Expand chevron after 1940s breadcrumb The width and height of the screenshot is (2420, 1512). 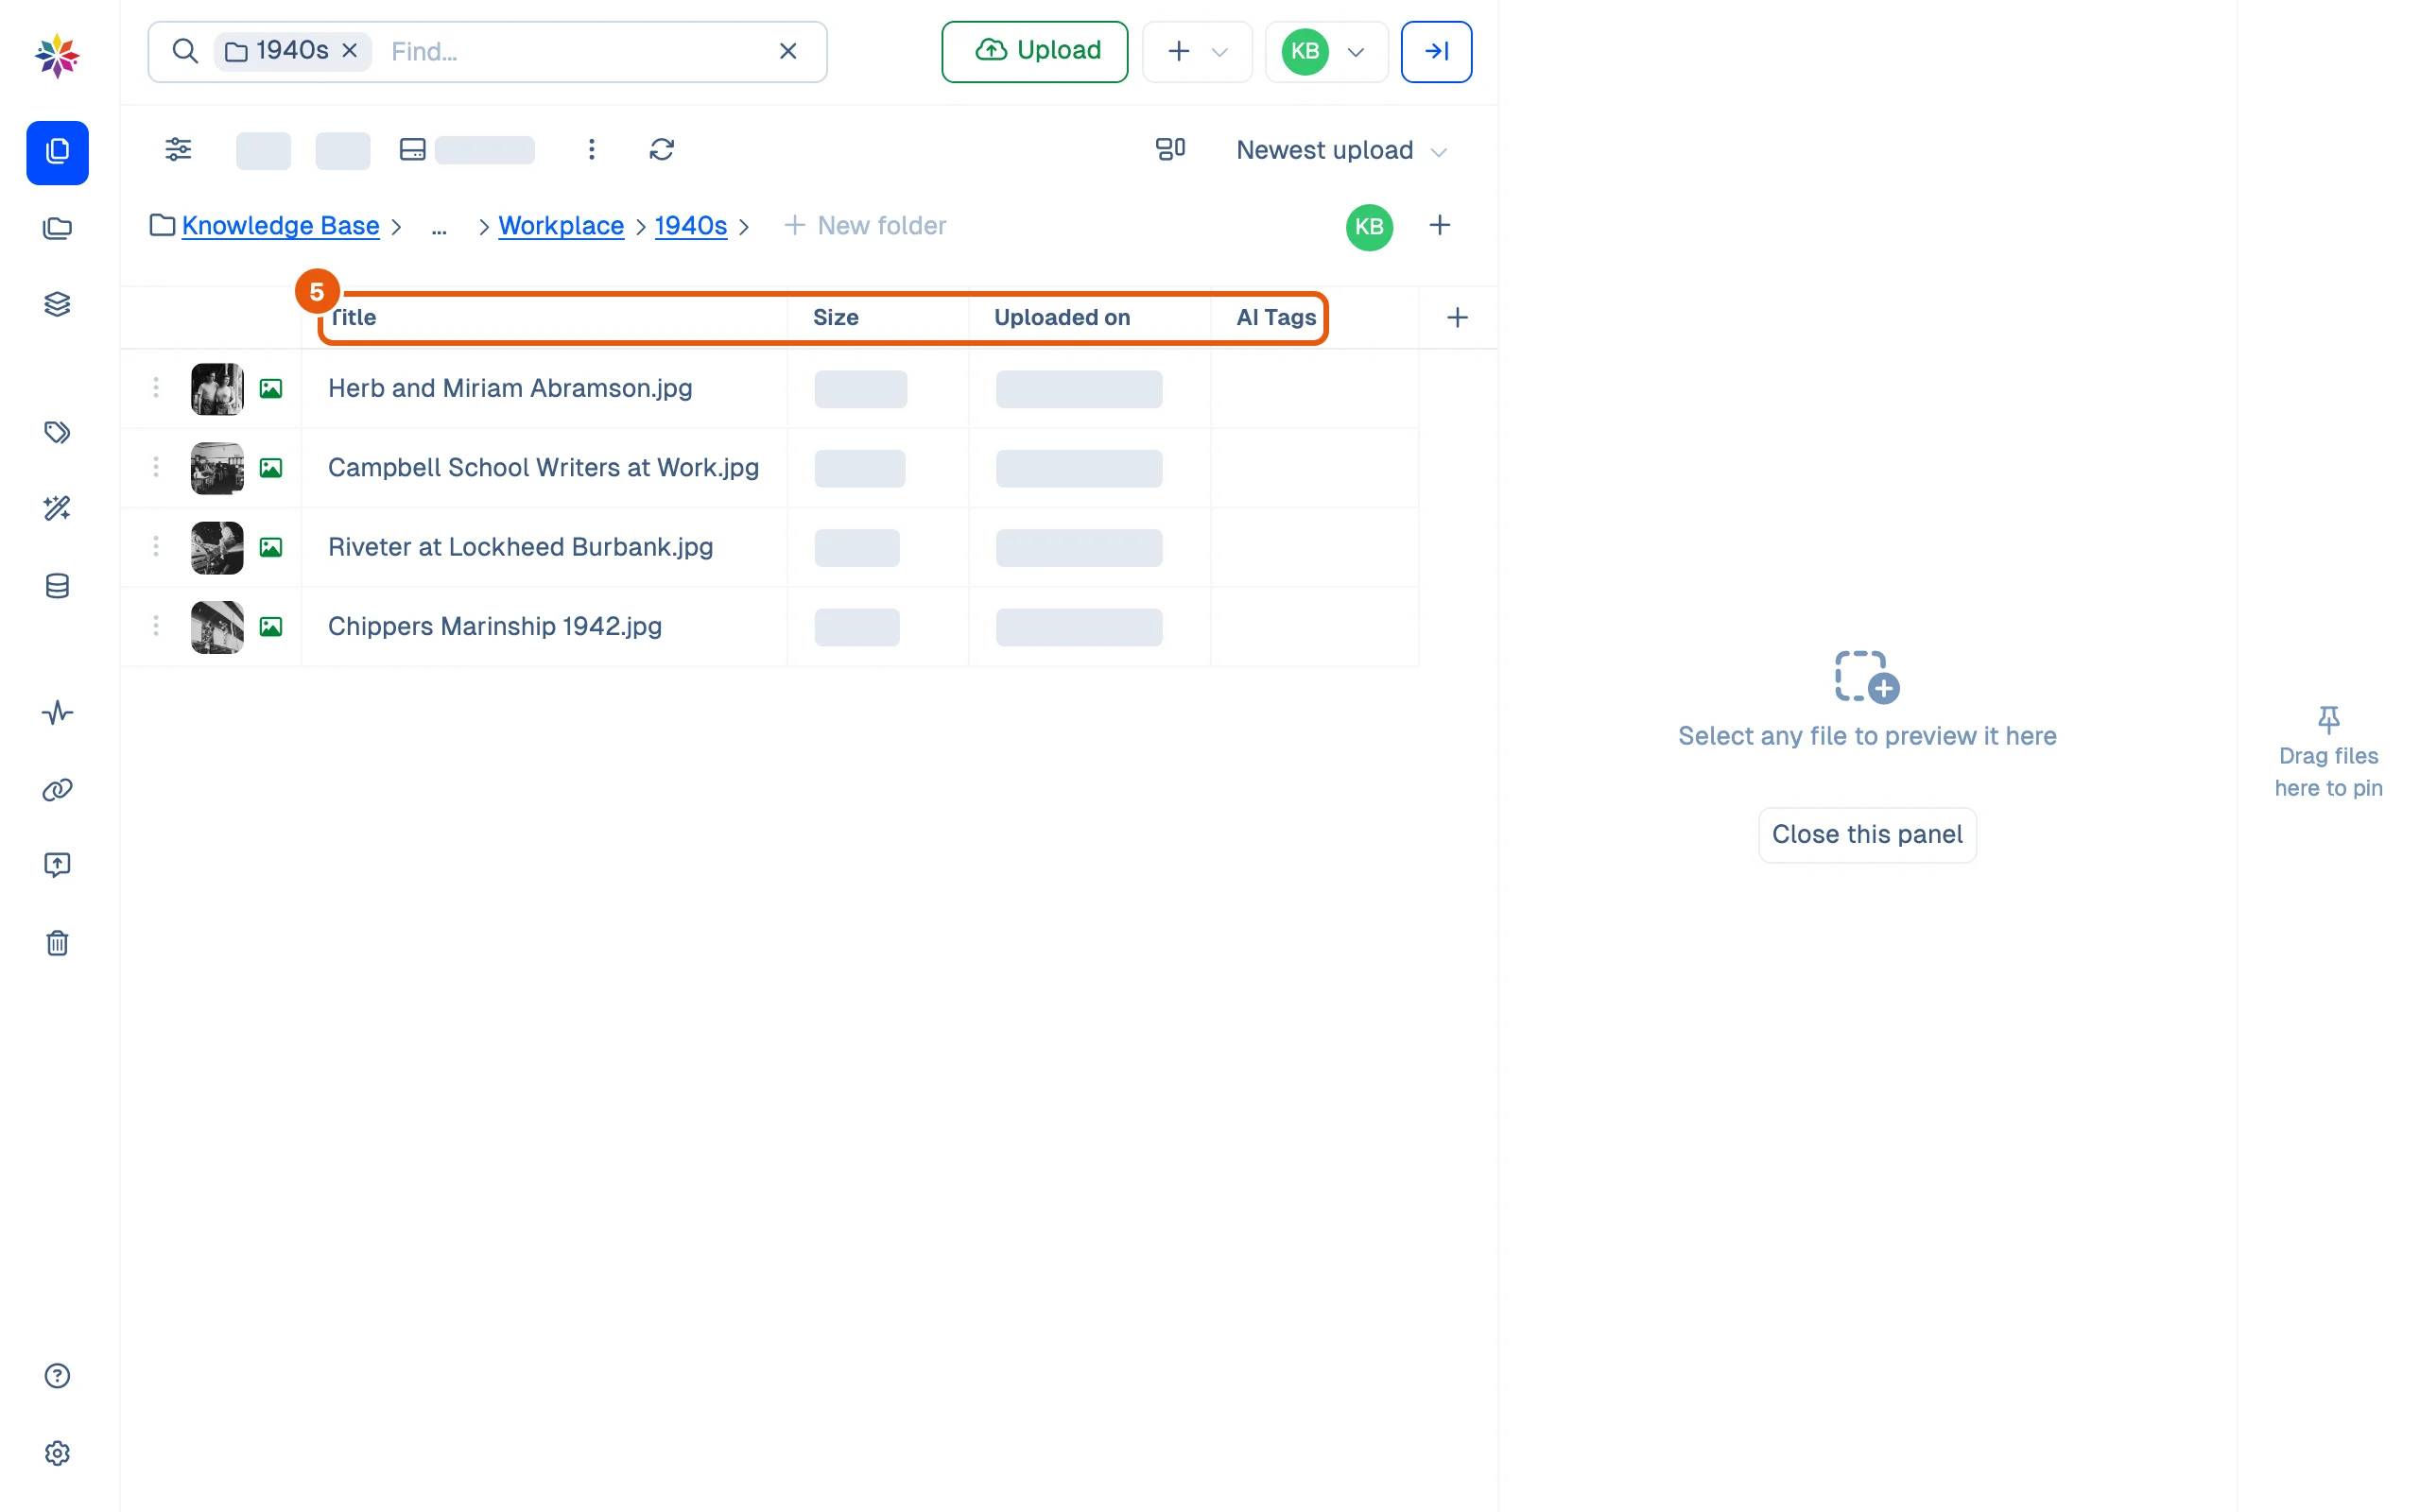click(744, 227)
